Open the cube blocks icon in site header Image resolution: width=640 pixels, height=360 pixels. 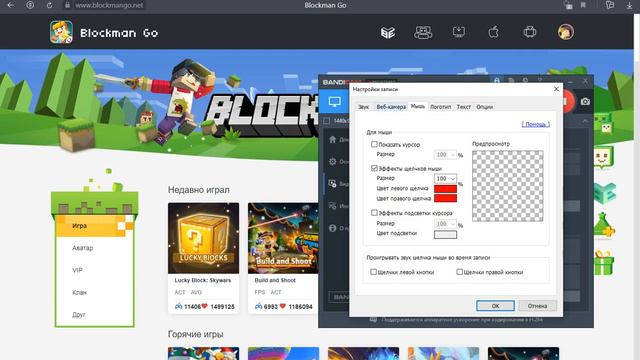tap(388, 32)
